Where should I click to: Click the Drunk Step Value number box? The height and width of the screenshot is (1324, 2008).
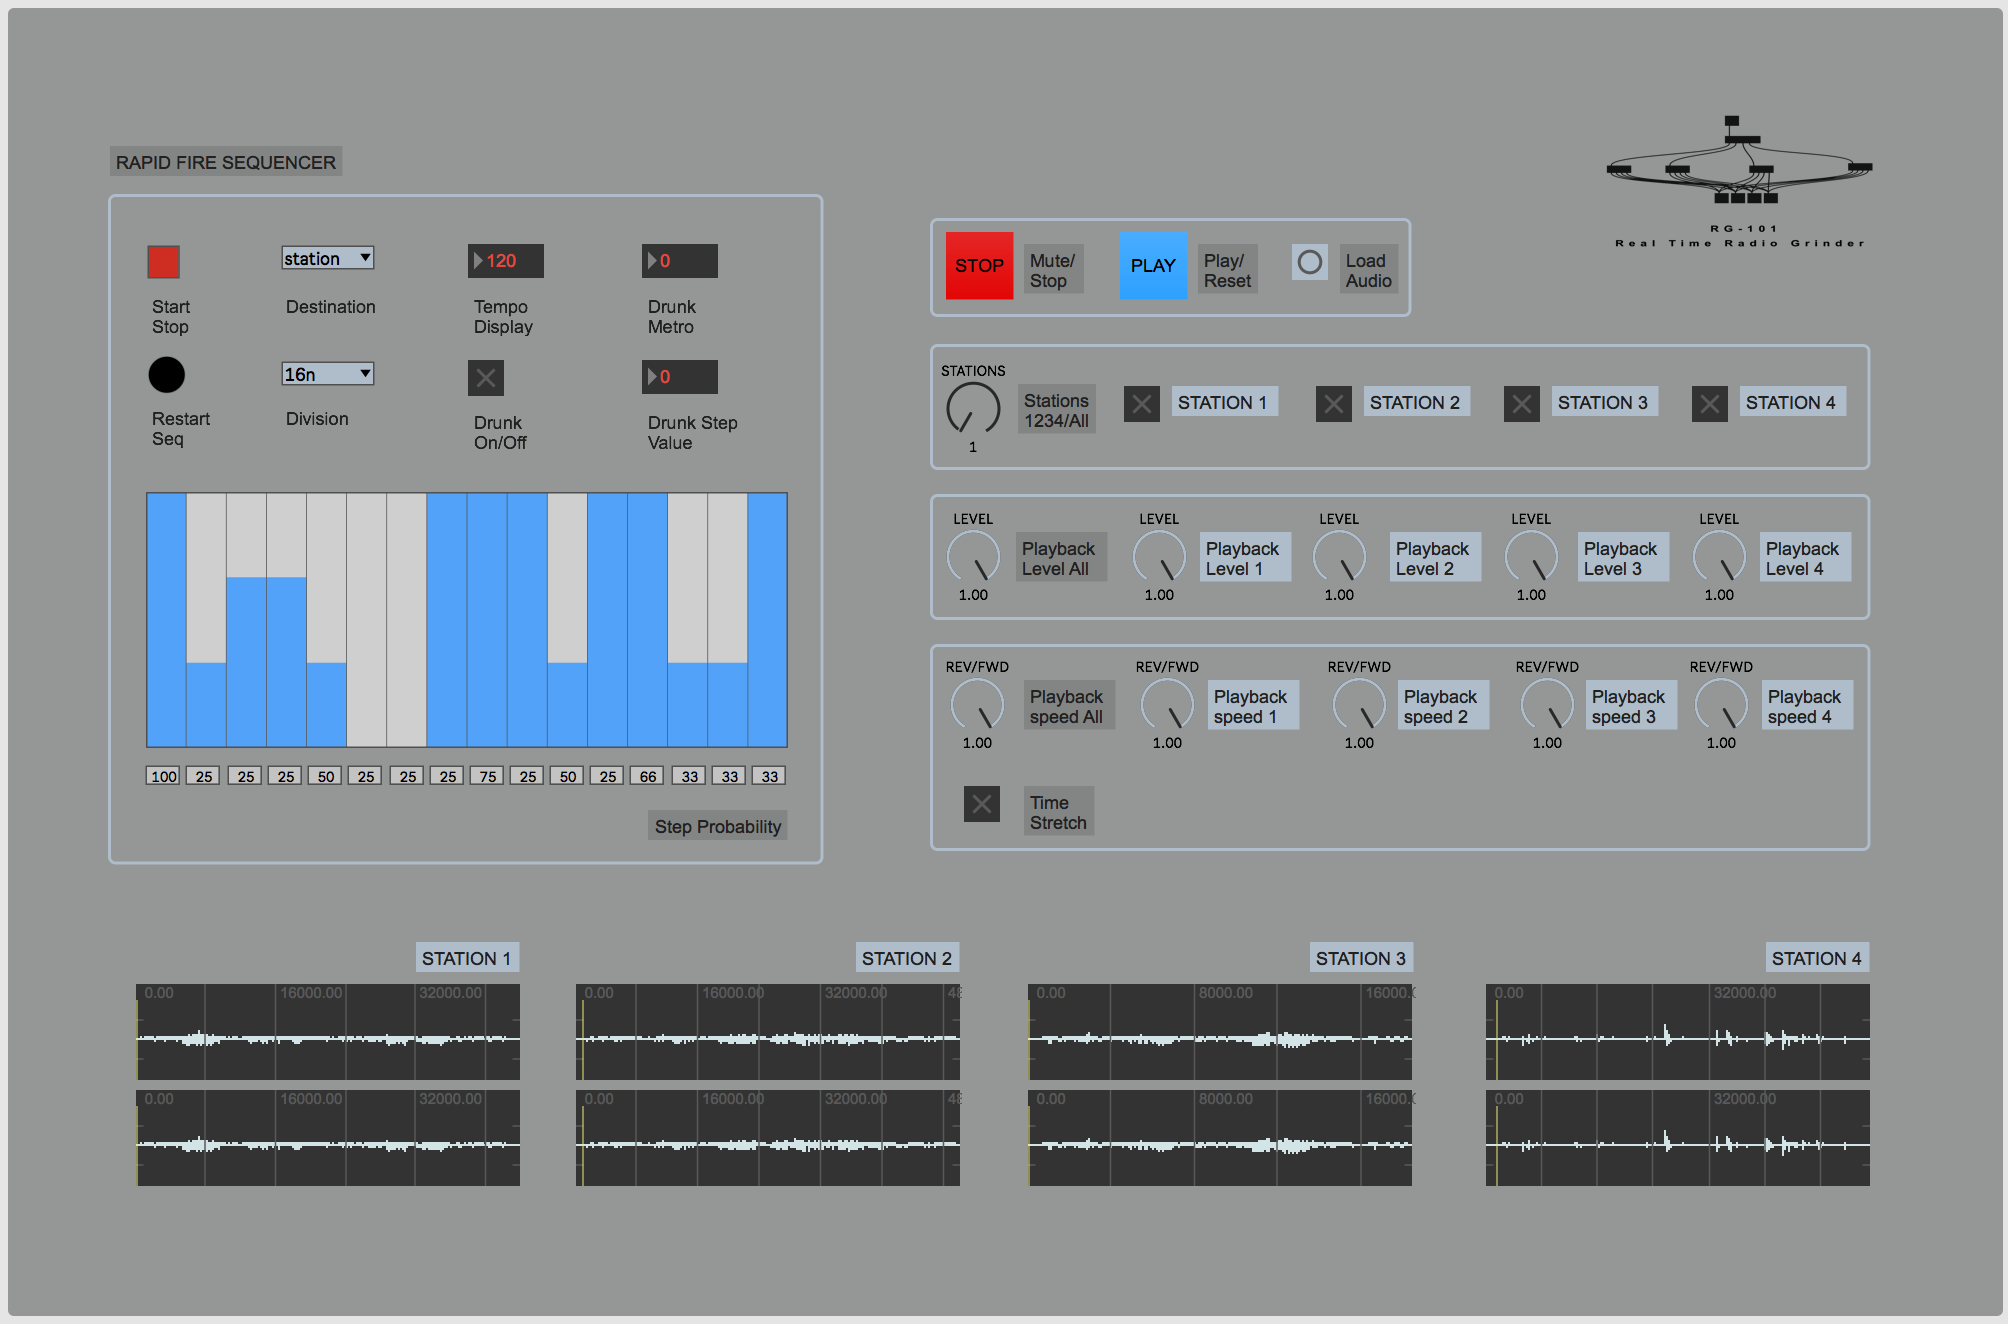click(x=680, y=377)
